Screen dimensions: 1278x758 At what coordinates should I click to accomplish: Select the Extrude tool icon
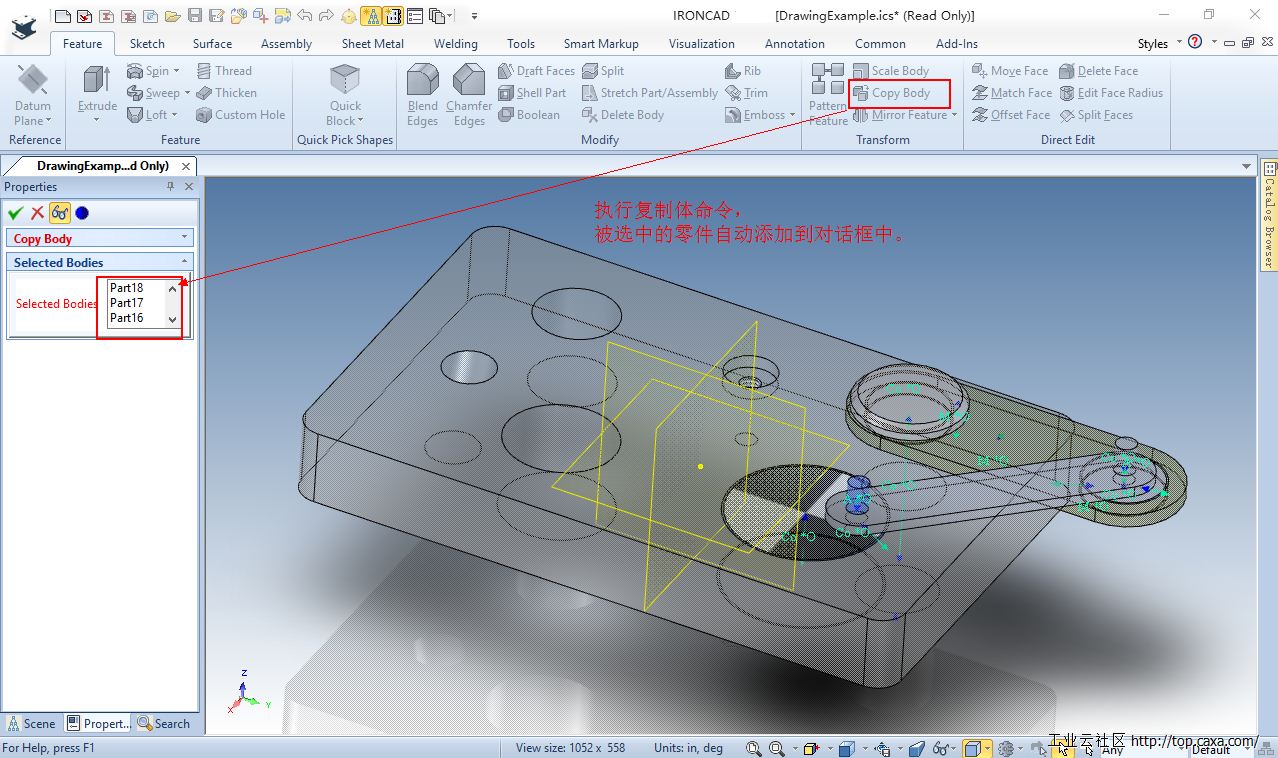(x=97, y=80)
